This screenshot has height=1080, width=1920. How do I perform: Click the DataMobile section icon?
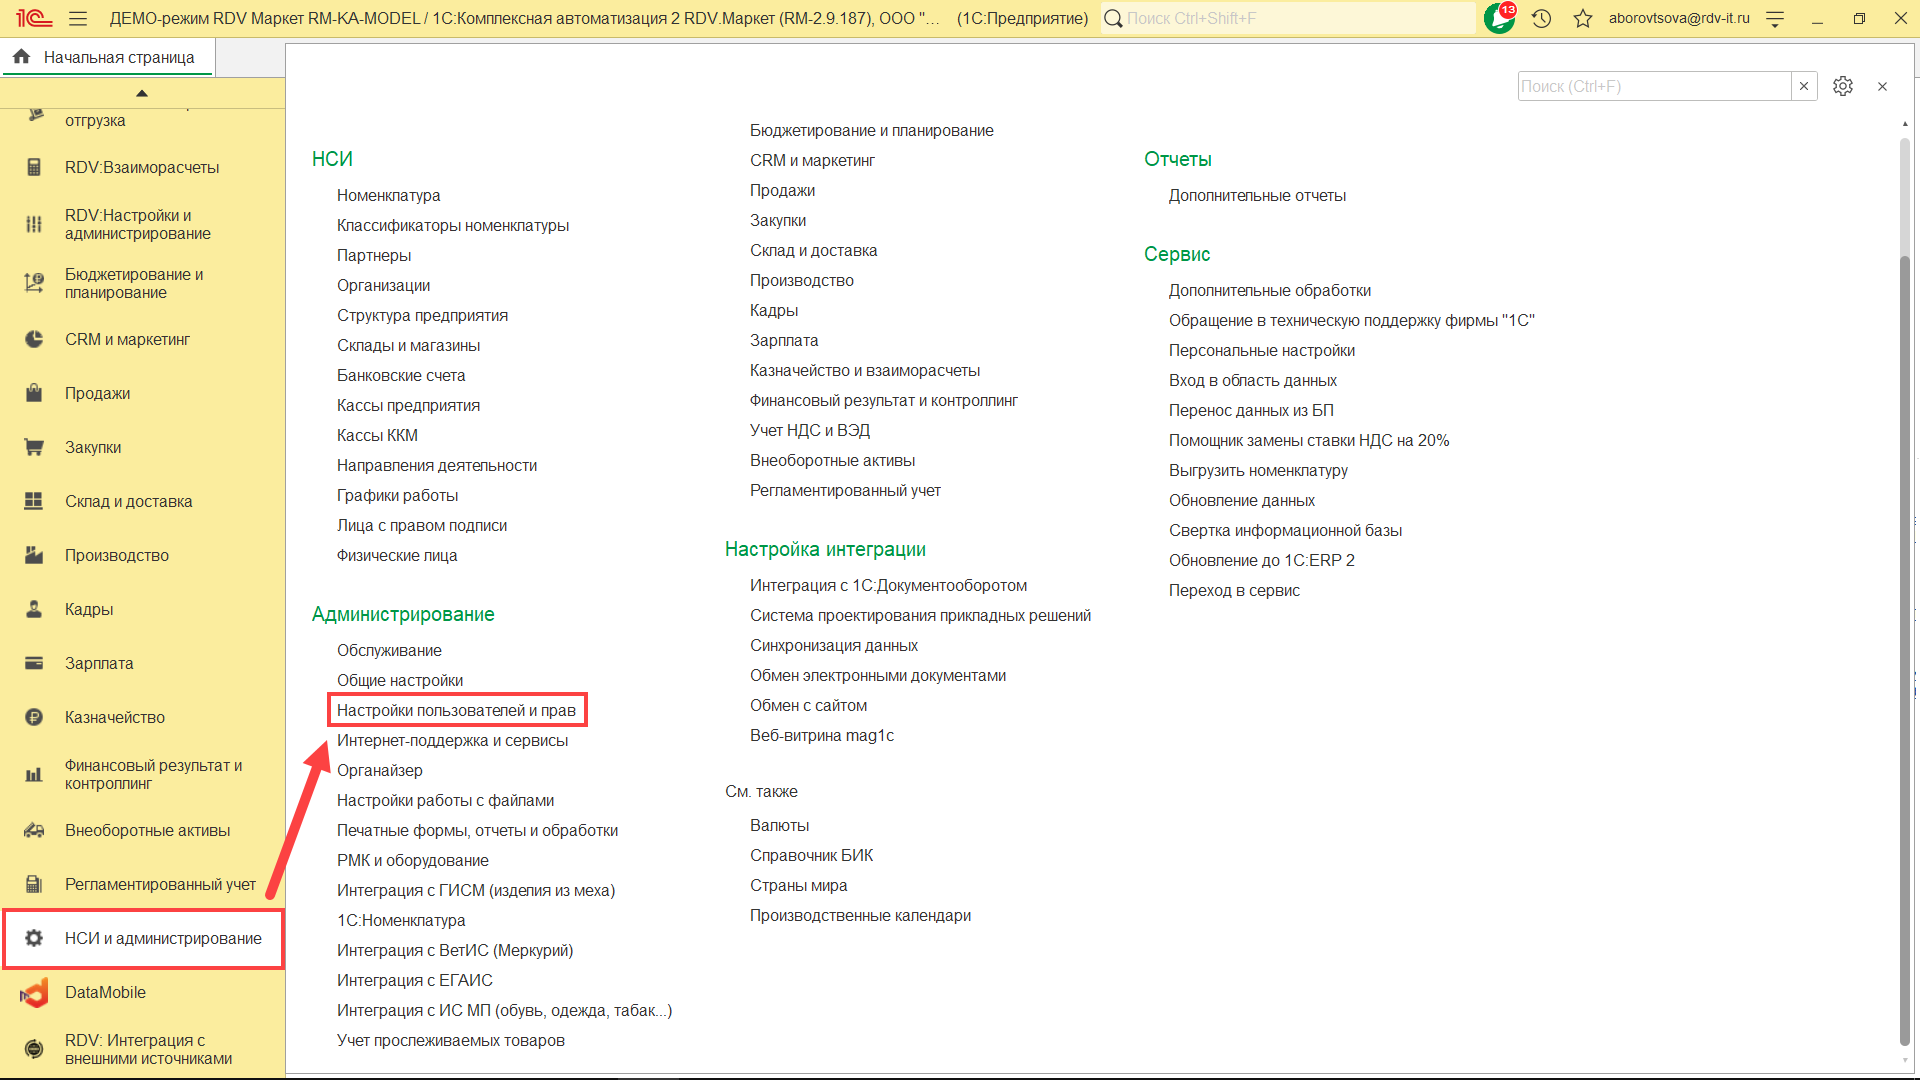(34, 992)
